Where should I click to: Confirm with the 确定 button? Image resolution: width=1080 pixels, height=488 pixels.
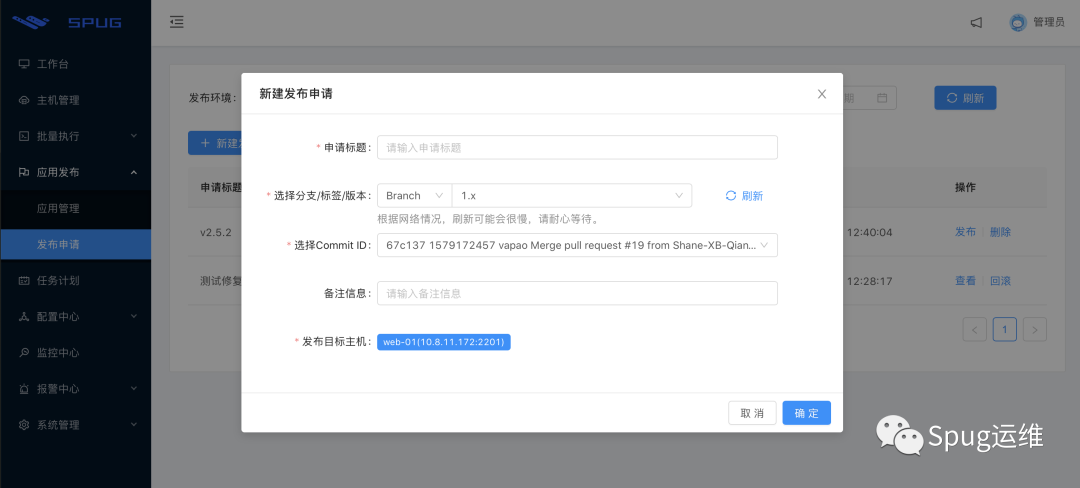click(x=807, y=413)
